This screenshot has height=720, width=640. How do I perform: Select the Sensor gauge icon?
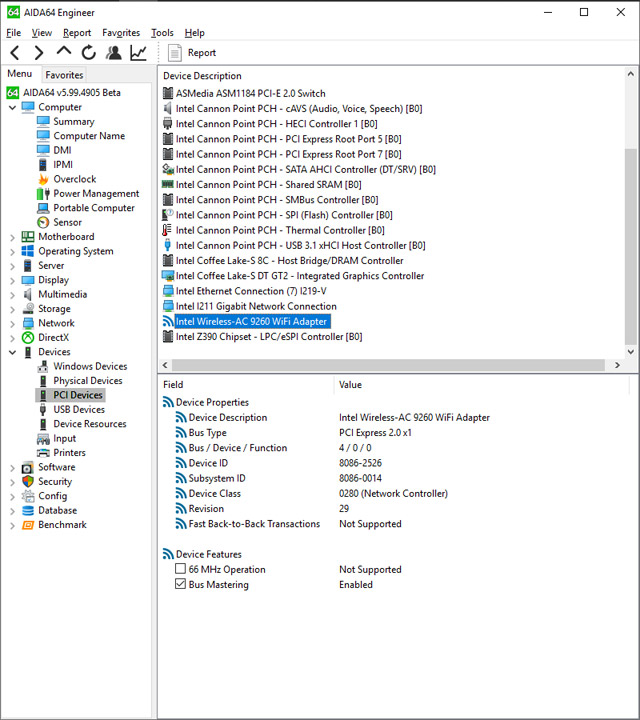pos(43,222)
